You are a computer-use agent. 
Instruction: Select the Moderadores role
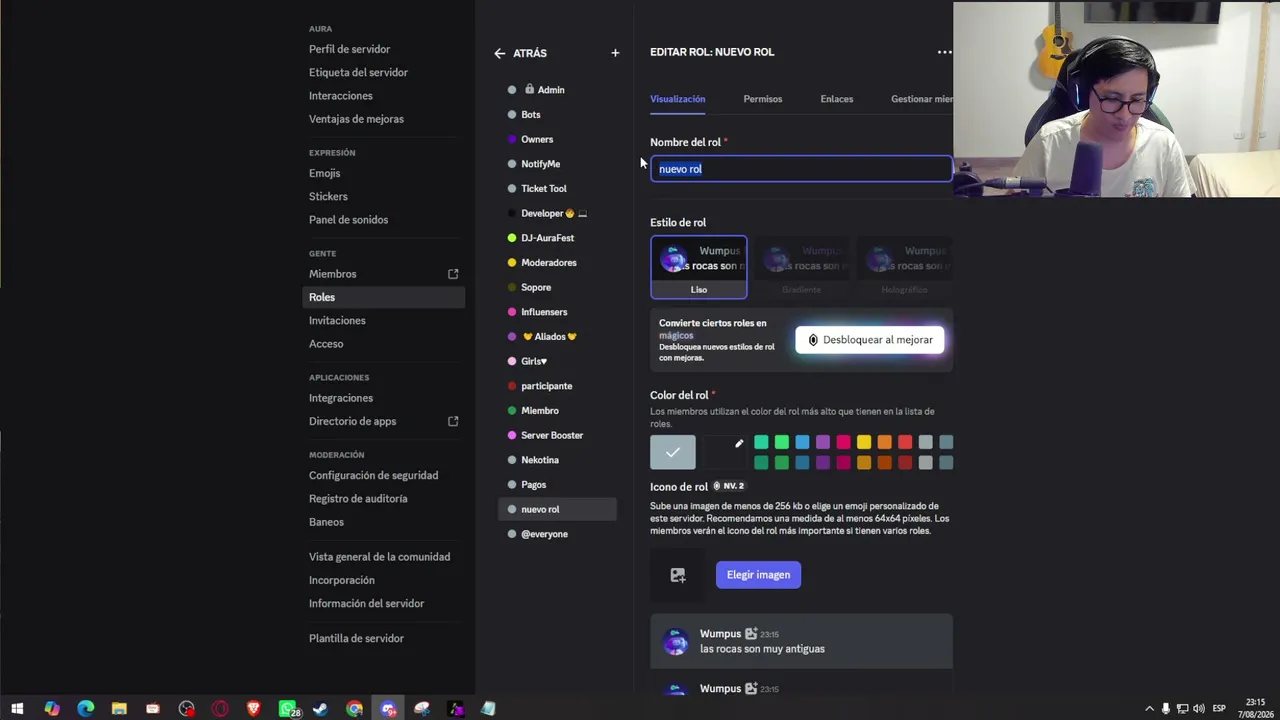(557, 263)
